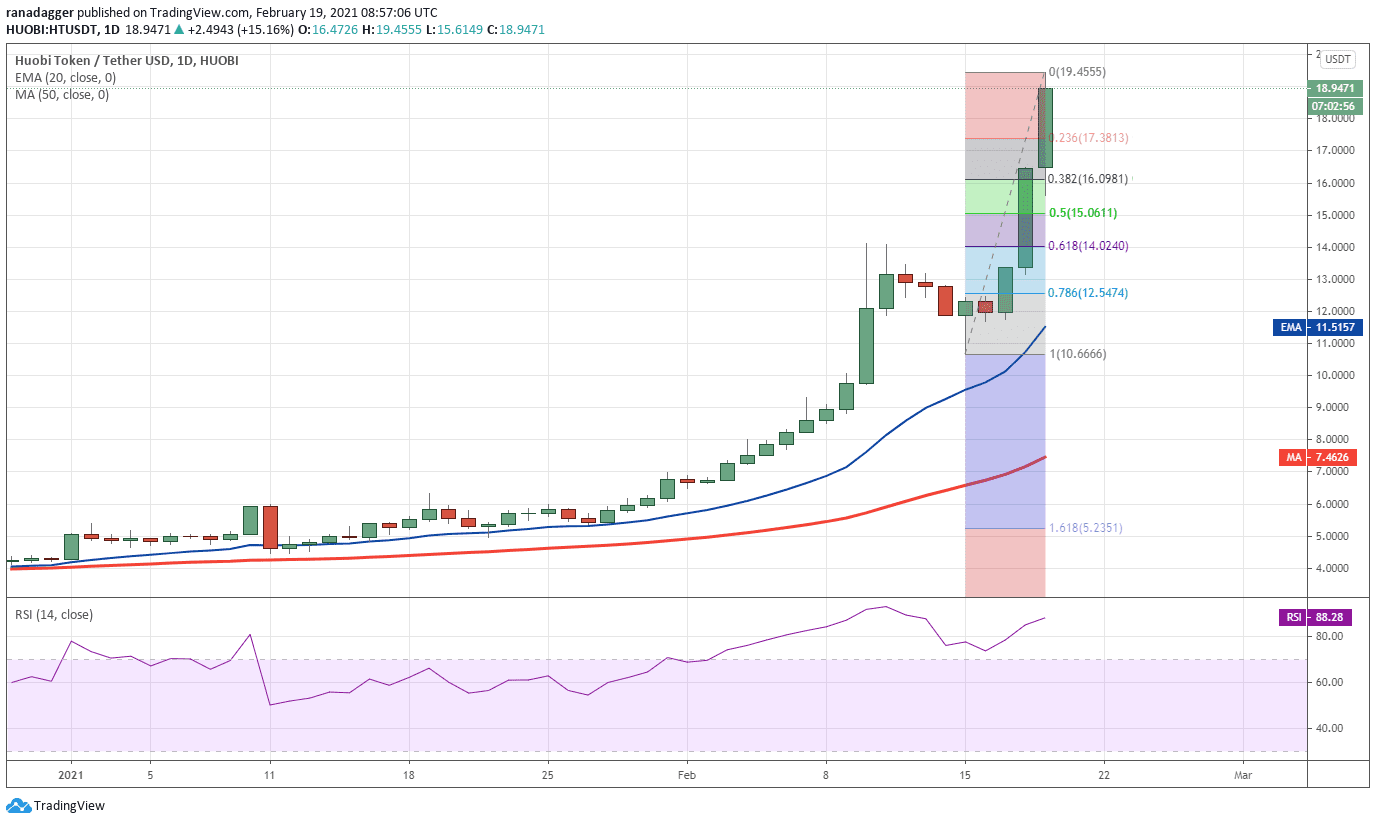Click the 0(19.4555) Fibonacci top label
The width and height of the screenshot is (1376, 824).
click(1076, 72)
